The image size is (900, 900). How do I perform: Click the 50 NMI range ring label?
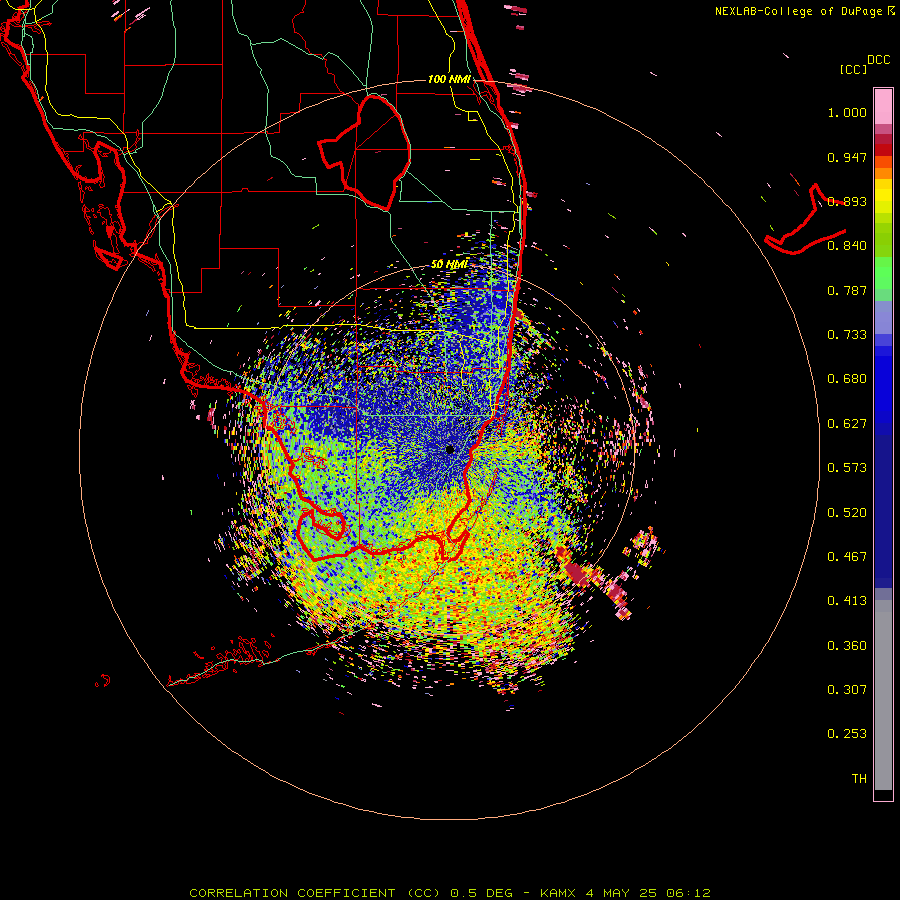[x=449, y=264]
